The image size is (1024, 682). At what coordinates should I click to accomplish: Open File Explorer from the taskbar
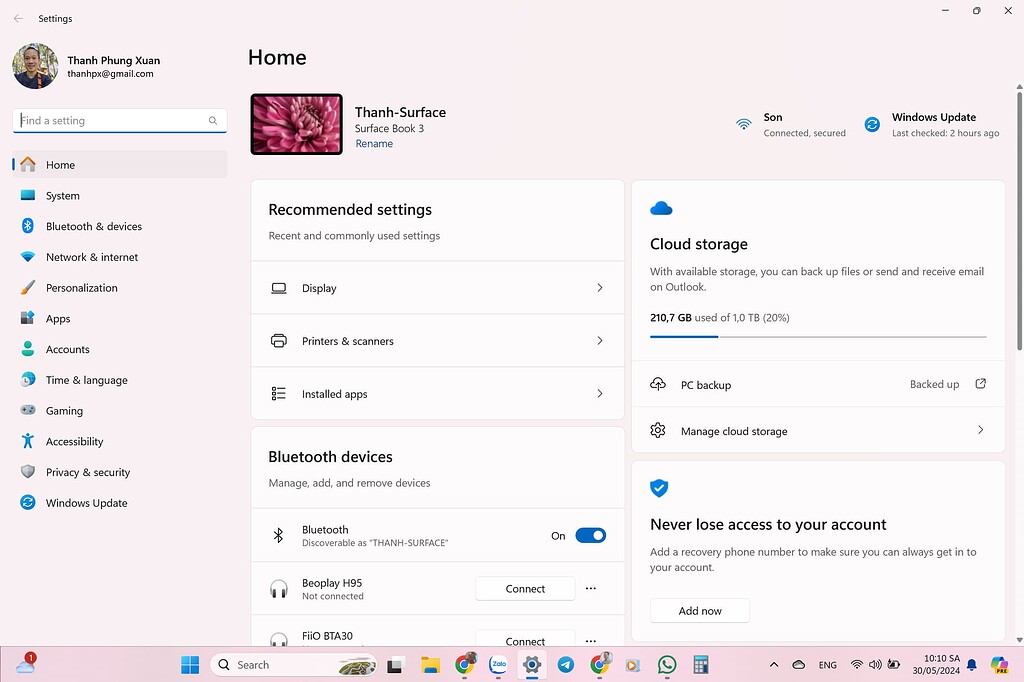pyautogui.click(x=430, y=664)
